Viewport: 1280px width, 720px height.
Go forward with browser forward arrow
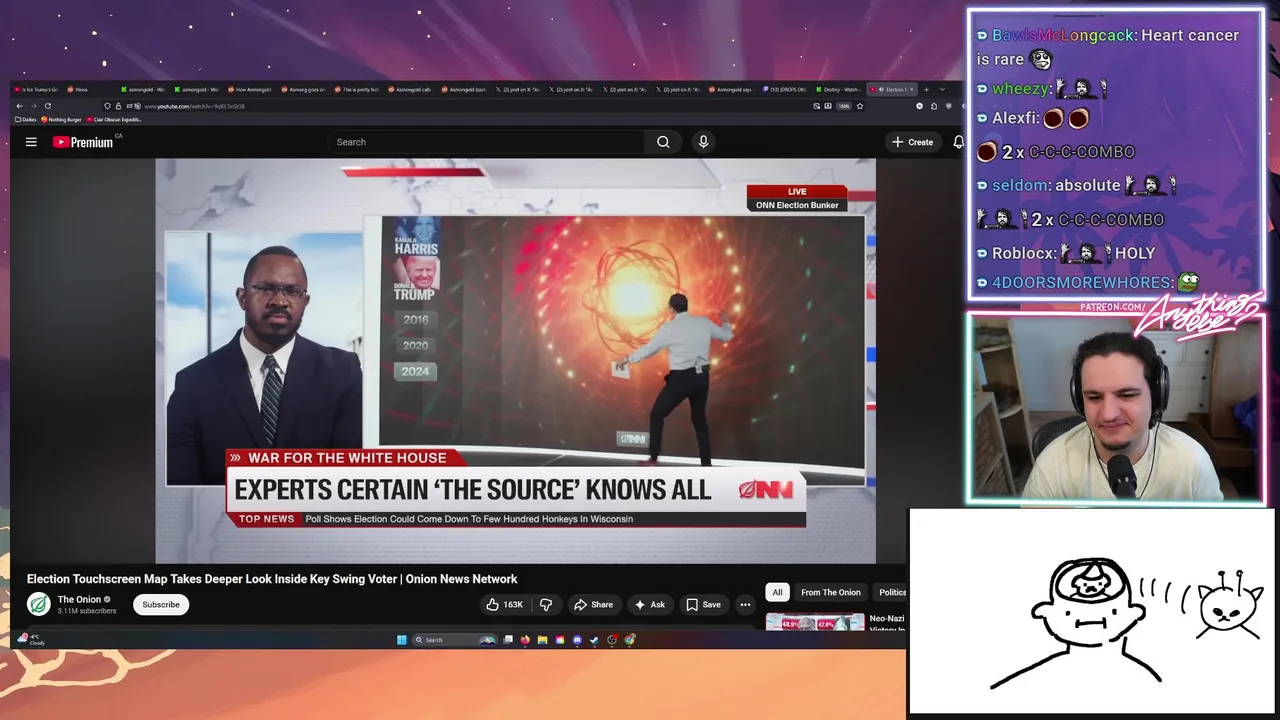pos(33,106)
